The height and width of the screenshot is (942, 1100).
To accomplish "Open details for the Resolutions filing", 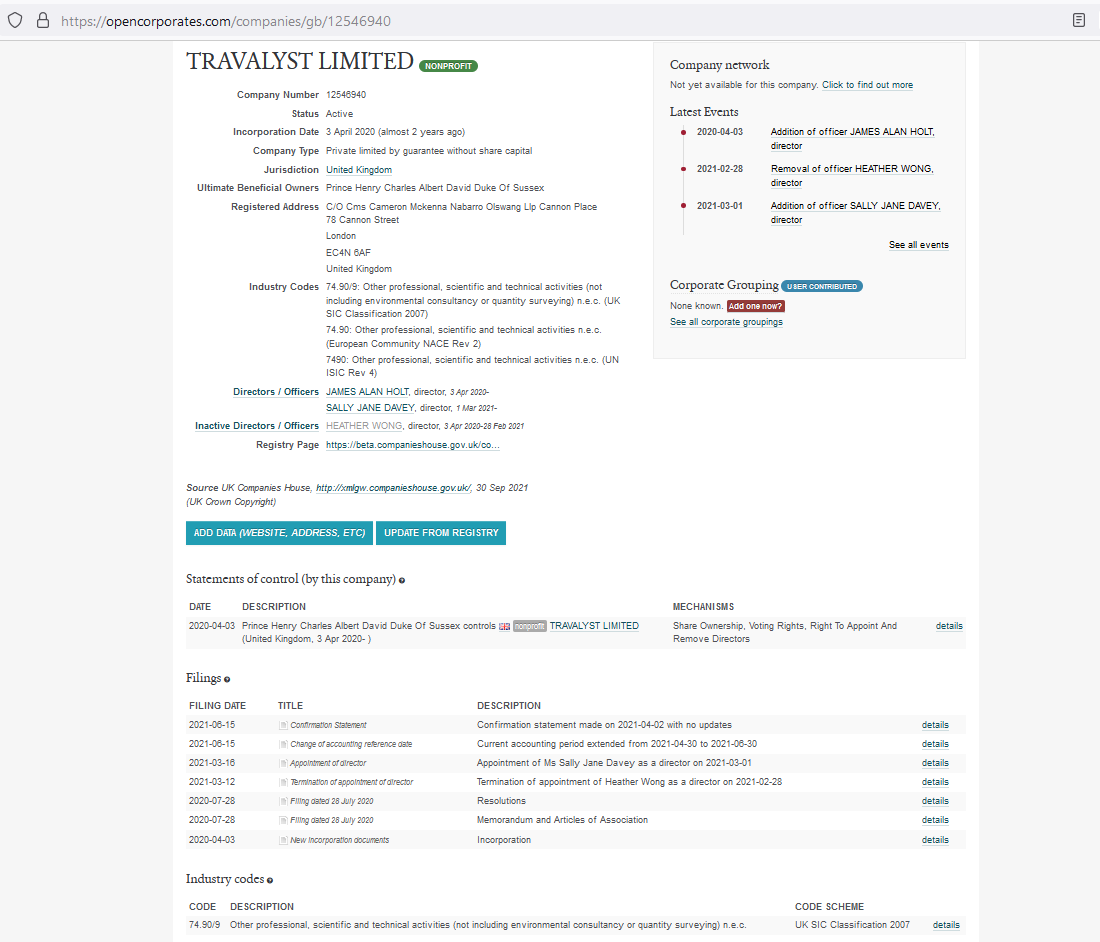I will [x=935, y=801].
